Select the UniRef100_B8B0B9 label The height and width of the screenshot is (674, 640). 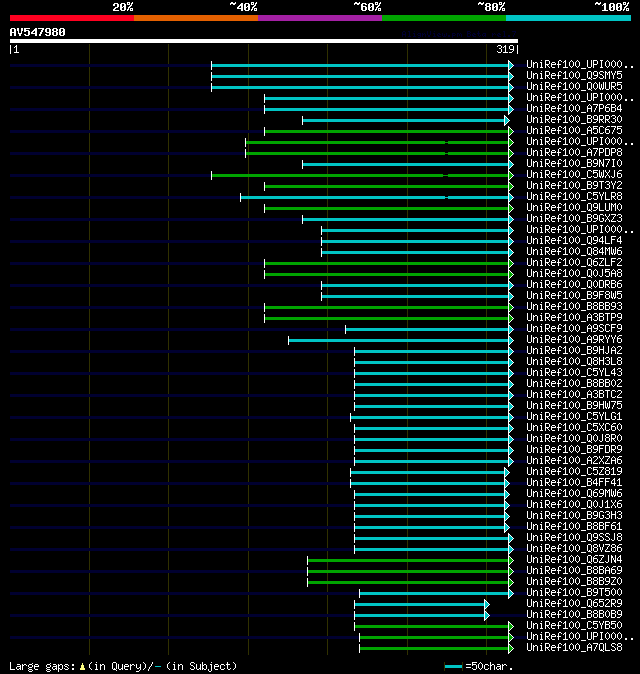point(574,615)
